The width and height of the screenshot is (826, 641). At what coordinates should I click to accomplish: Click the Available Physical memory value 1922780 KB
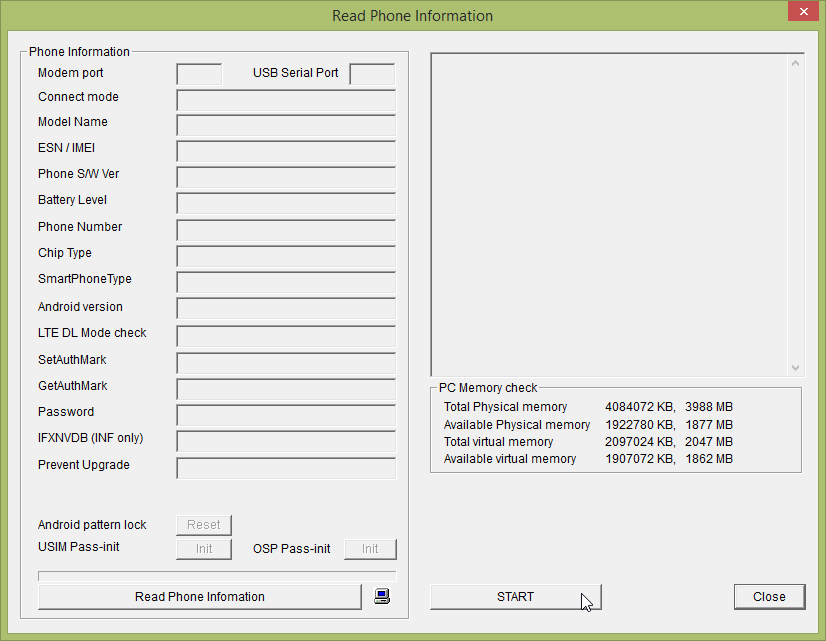640,425
